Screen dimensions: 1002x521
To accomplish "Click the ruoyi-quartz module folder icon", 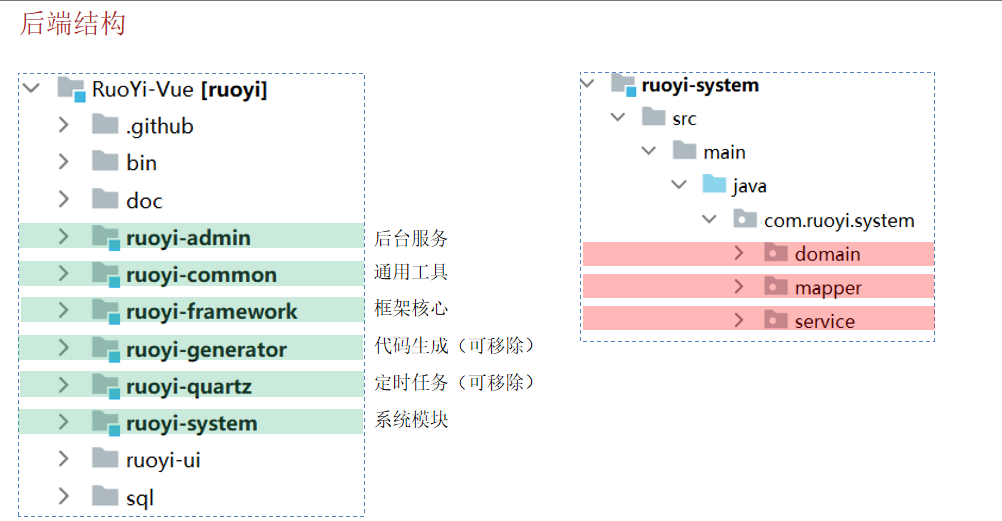I will (x=106, y=387).
